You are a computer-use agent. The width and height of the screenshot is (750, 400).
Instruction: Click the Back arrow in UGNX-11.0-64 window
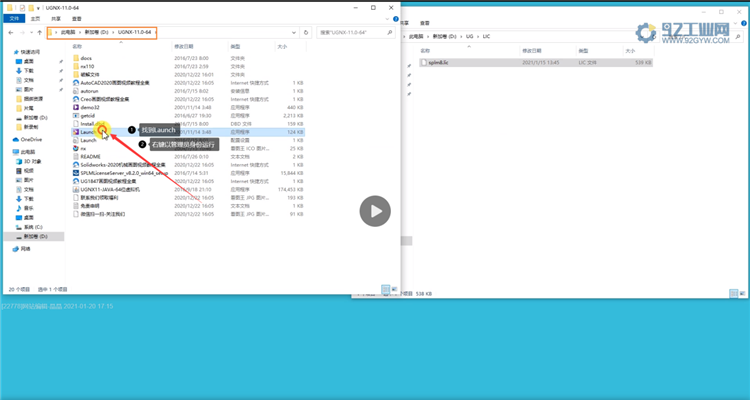coord(11,33)
